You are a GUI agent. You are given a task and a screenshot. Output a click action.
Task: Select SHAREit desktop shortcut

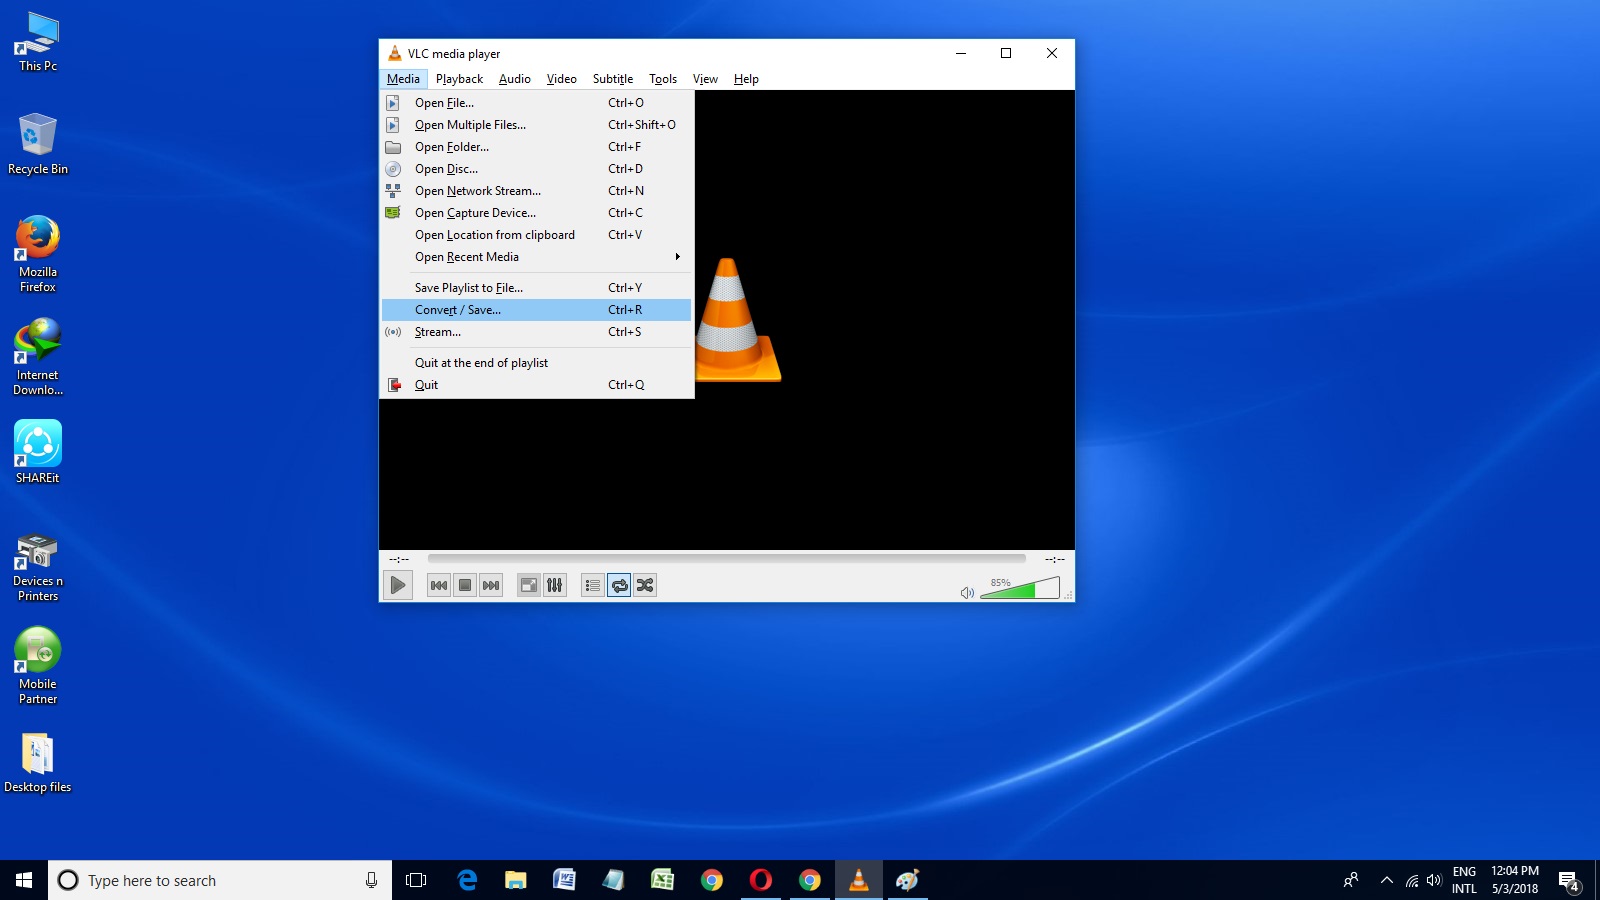point(38,452)
